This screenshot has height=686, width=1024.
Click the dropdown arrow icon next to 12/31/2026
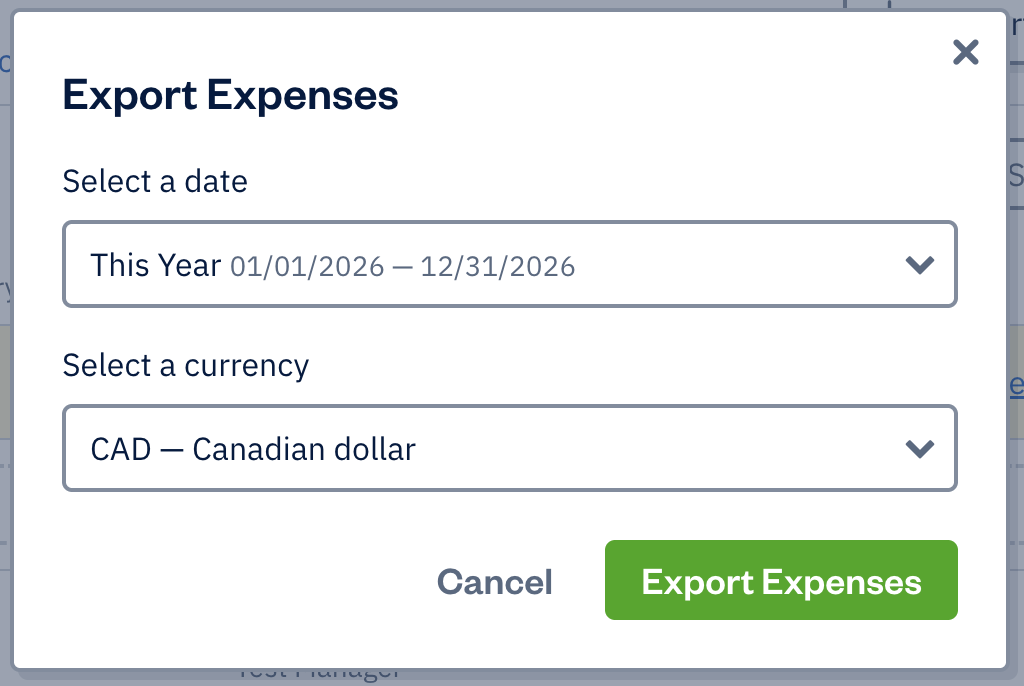(x=918, y=264)
